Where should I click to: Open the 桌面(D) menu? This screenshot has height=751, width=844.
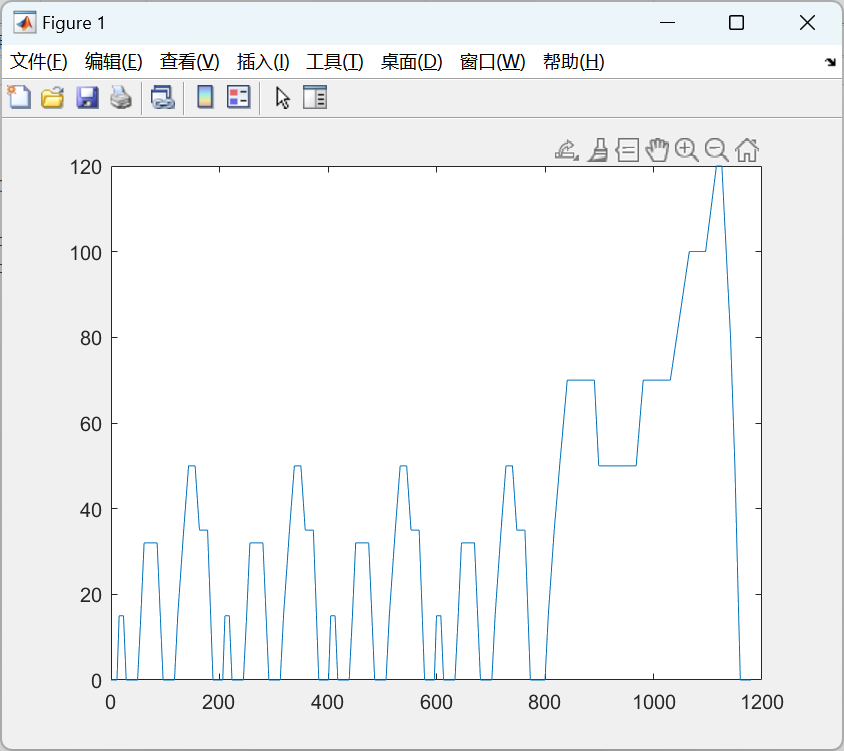412,62
